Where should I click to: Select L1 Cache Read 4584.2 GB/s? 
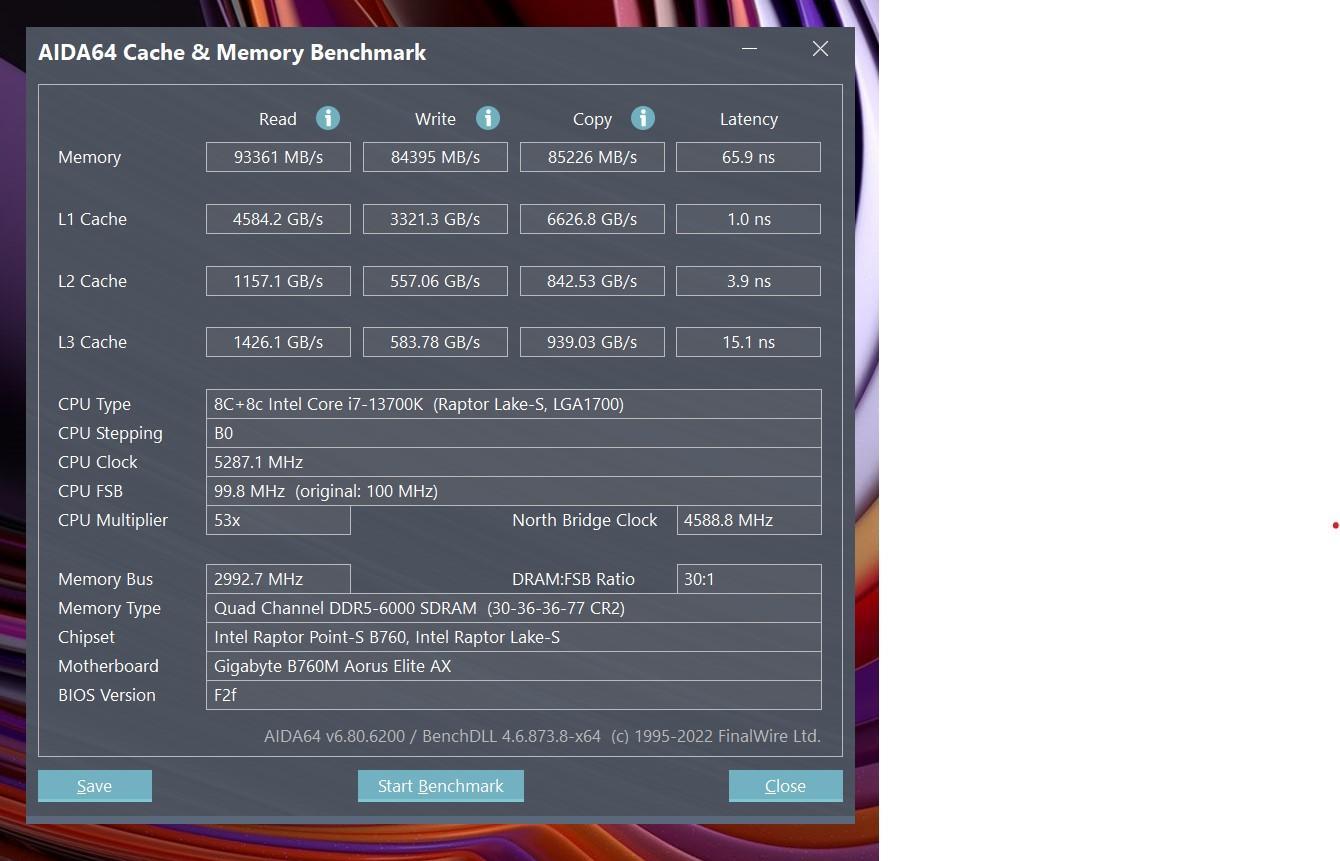click(278, 219)
